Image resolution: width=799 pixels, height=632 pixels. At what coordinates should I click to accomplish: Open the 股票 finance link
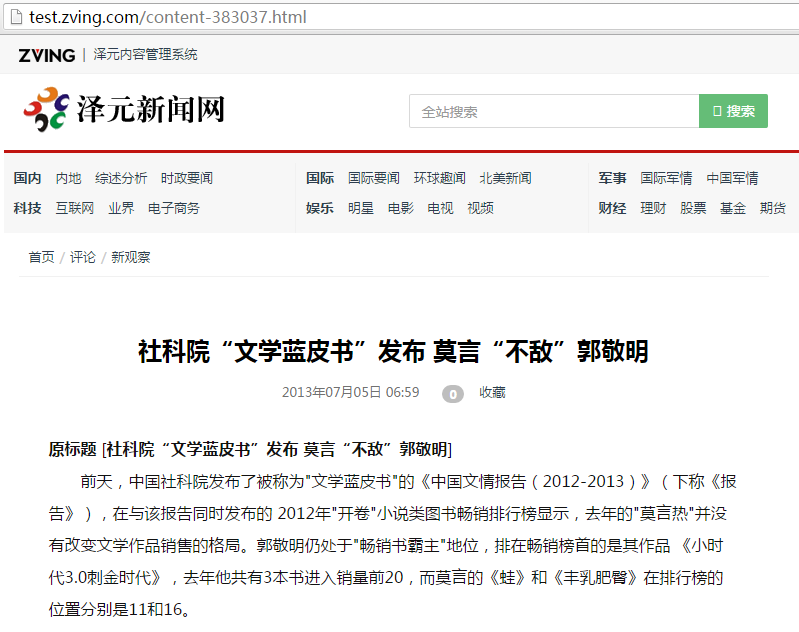pyautogui.click(x=693, y=208)
